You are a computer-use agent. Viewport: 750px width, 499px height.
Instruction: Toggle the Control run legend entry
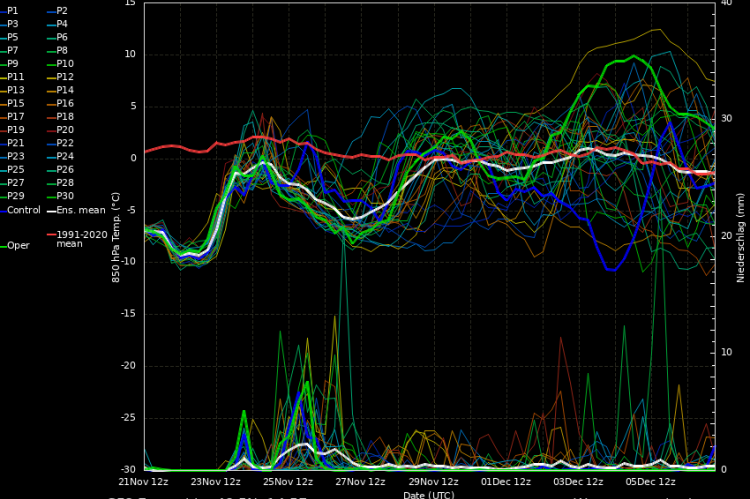click(x=24, y=210)
